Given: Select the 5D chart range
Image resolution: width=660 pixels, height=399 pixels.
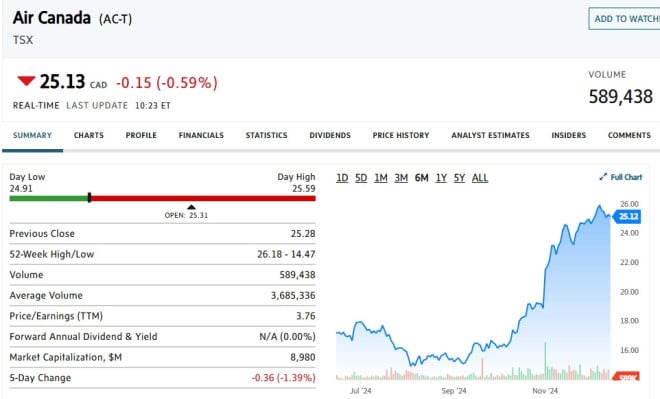Looking at the screenshot, I should point(361,178).
